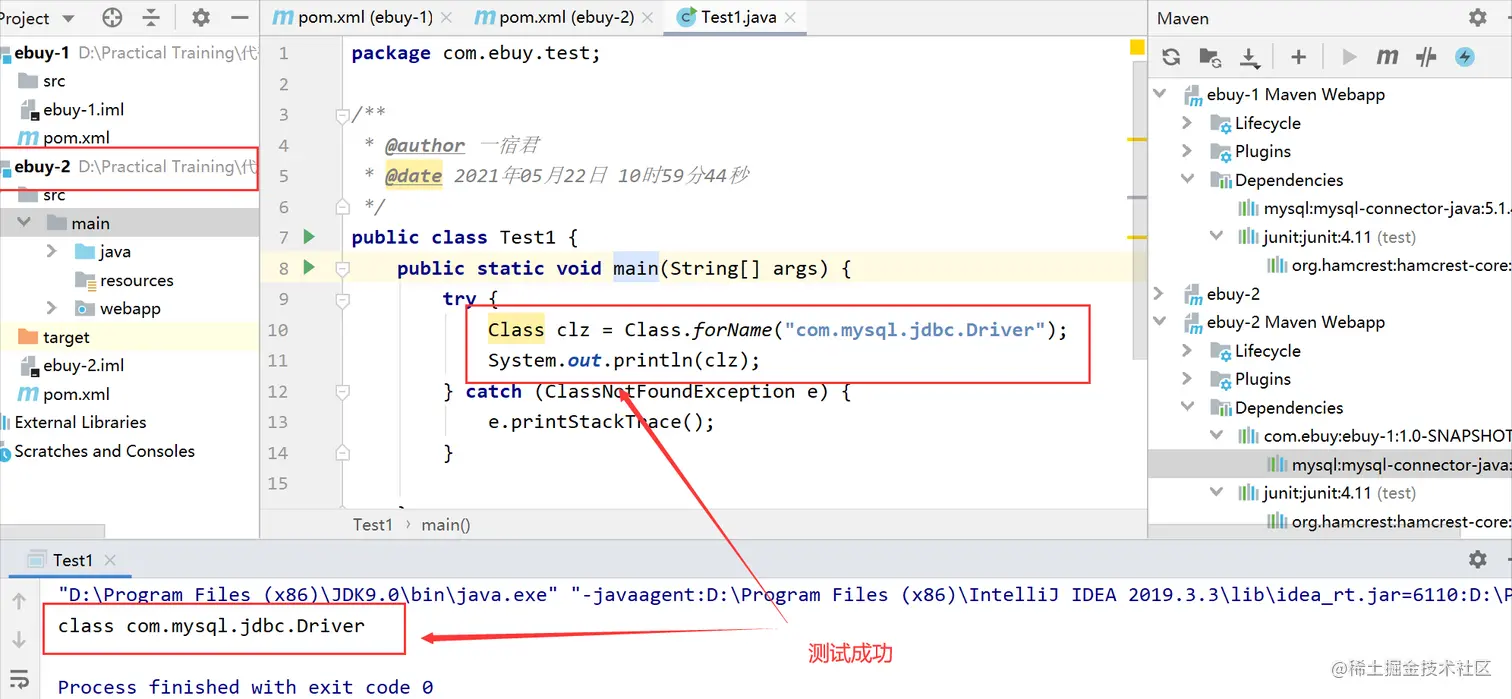Screen dimensions: 1512x699
Task: Collapse com.ebuy:ebuy-1:1.0-SNAPSHOT dependency
Action: 1216,436
